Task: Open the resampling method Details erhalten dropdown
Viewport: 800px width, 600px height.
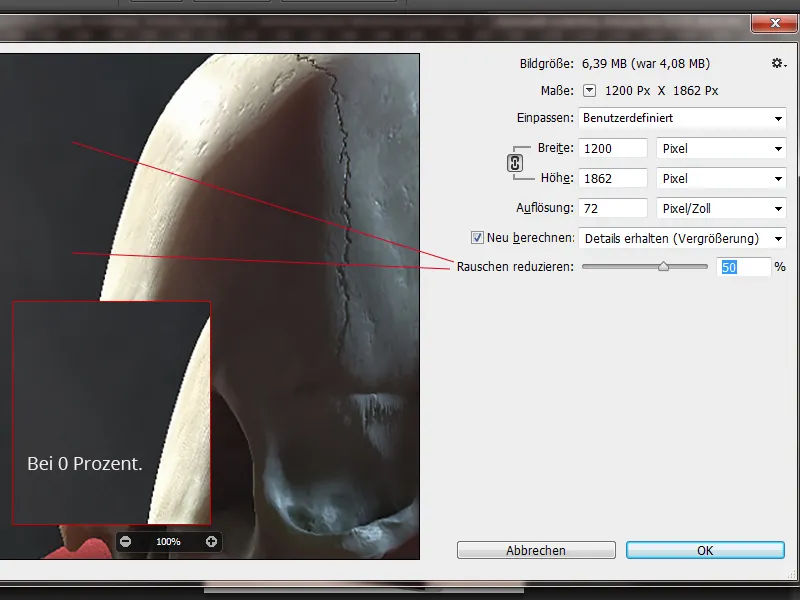Action: point(682,238)
